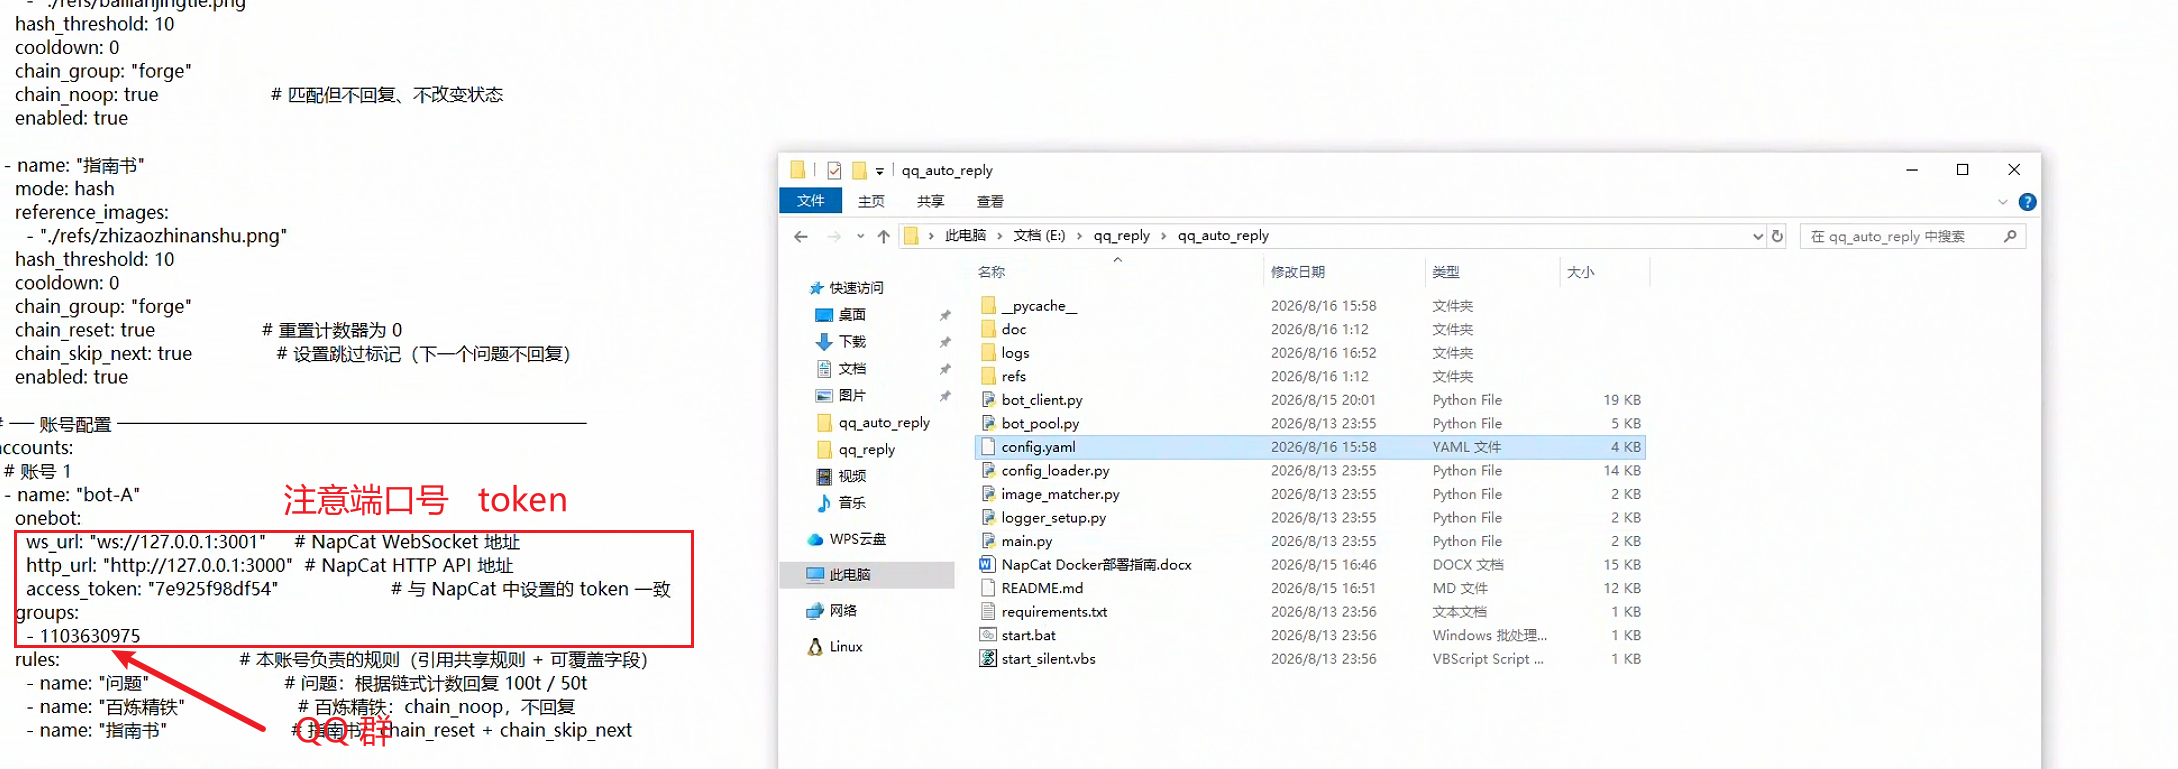Click the start.bat batch file icon
This screenshot has width=2178, height=769.
pos(988,635)
